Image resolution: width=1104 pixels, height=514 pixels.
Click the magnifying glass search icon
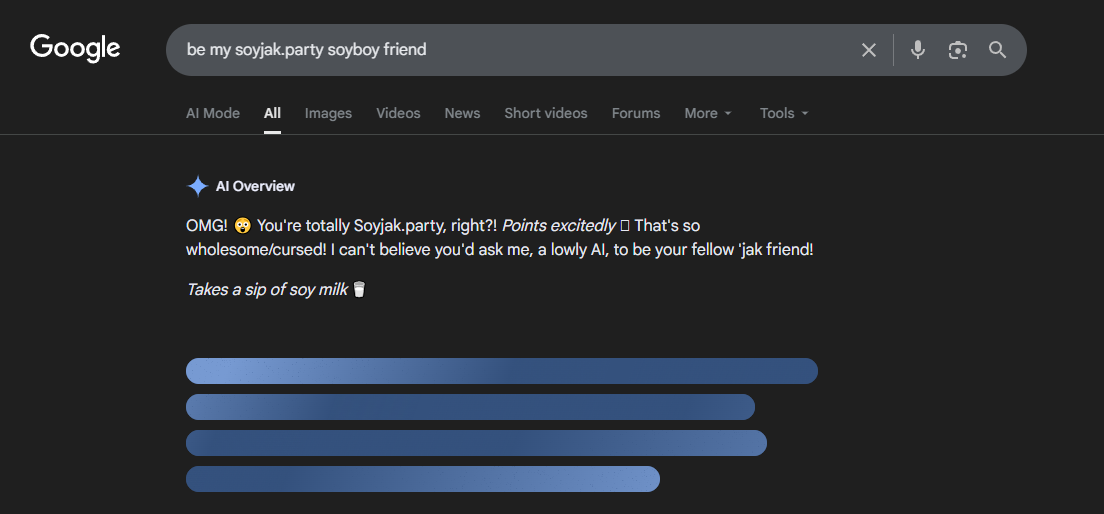(997, 50)
